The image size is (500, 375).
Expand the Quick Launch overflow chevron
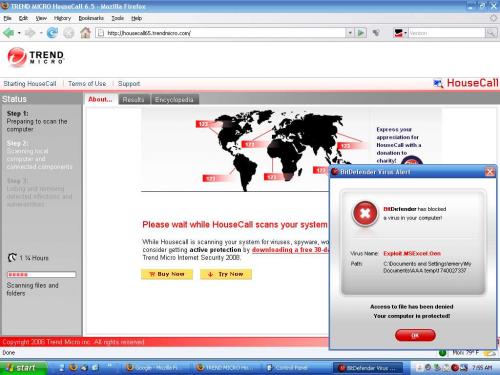coord(109,366)
